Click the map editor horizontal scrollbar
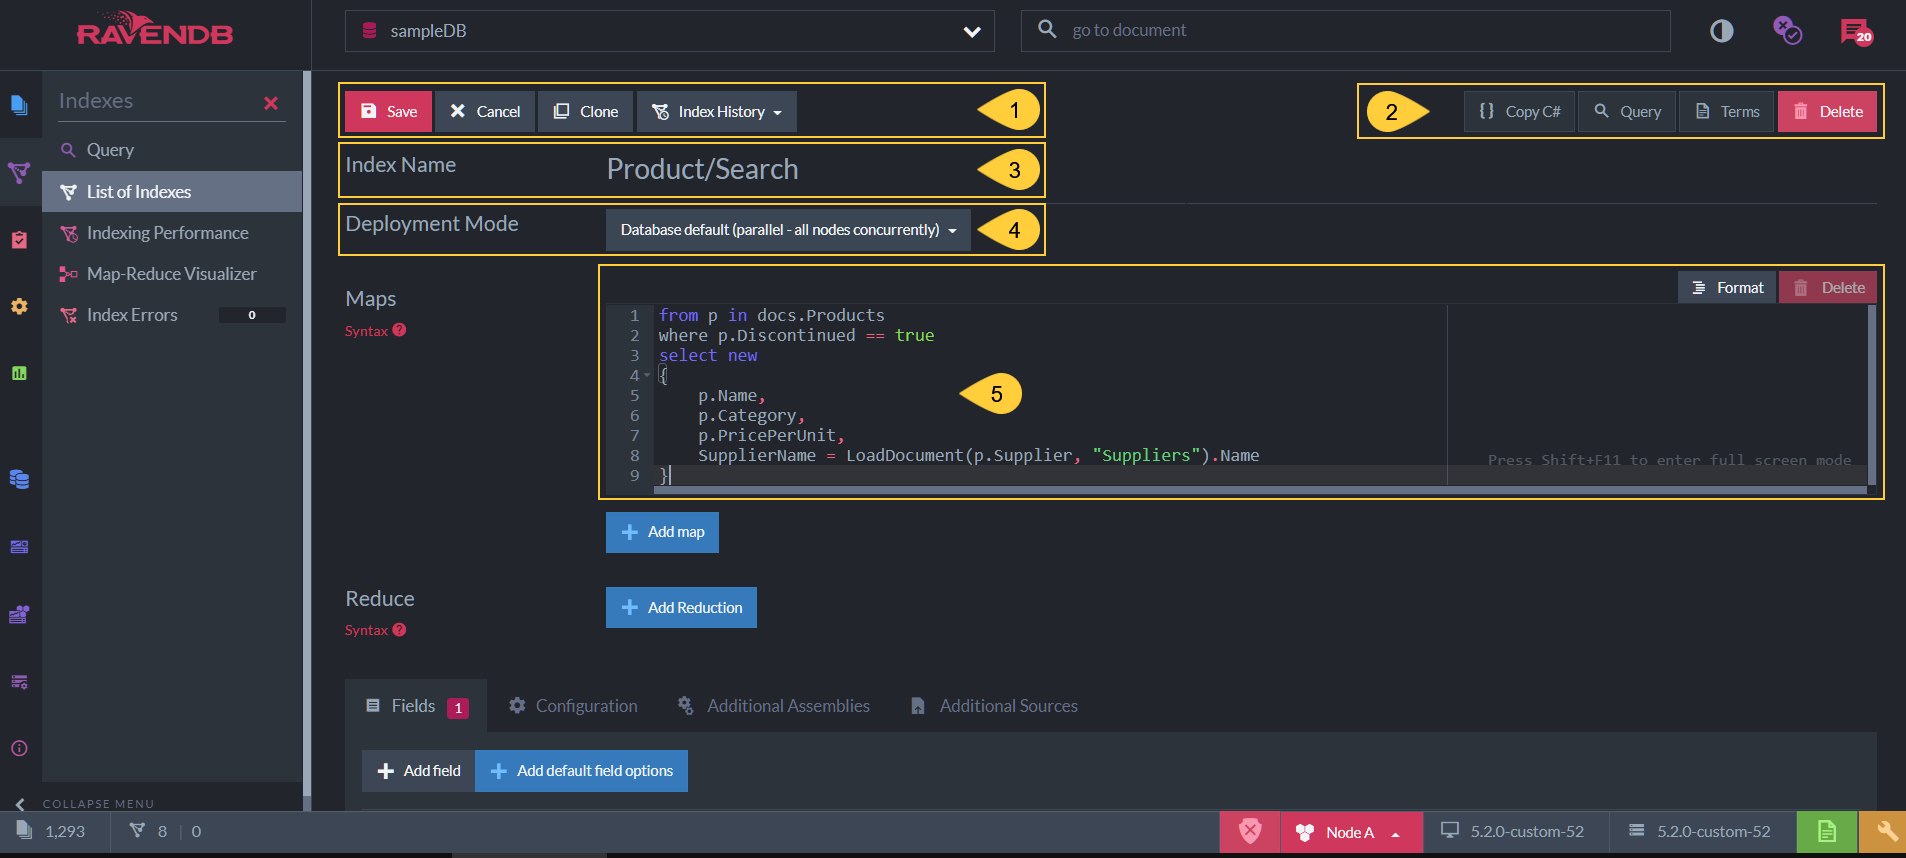The width and height of the screenshot is (1906, 858). click(x=1260, y=490)
